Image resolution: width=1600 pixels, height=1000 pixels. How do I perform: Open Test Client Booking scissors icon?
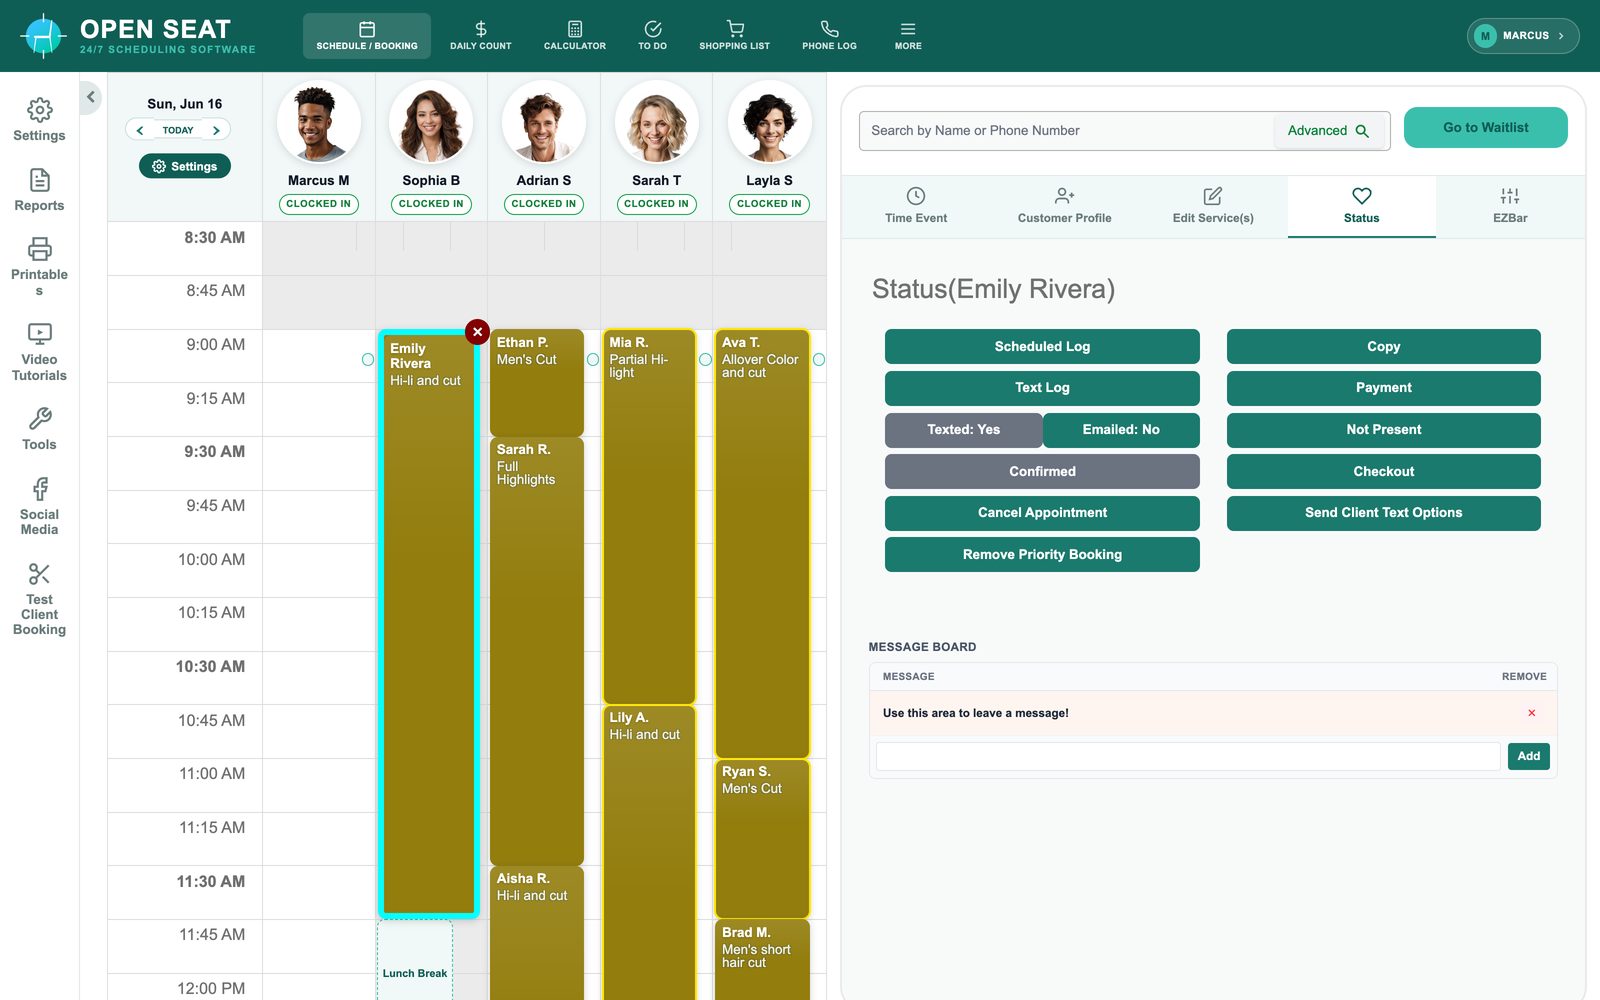point(39,599)
